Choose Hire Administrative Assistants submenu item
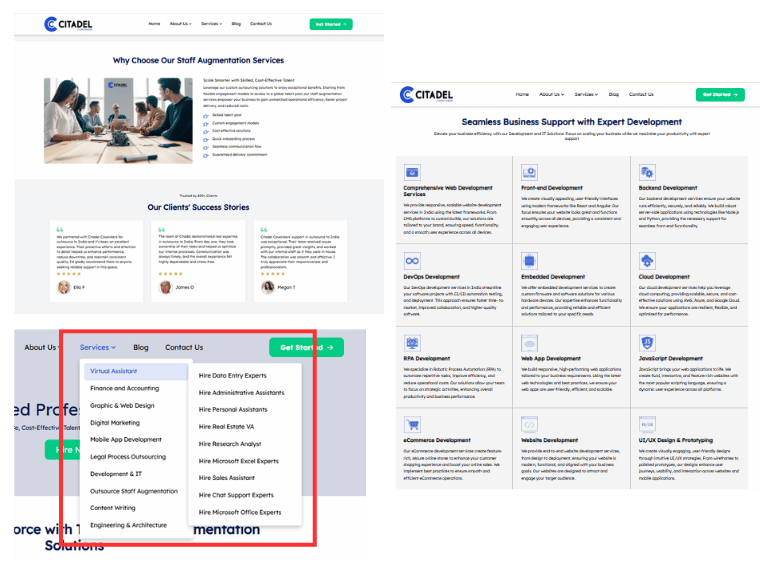 coord(241,393)
